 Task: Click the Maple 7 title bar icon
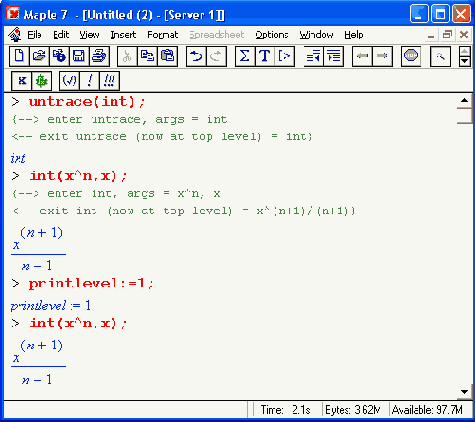13,14
